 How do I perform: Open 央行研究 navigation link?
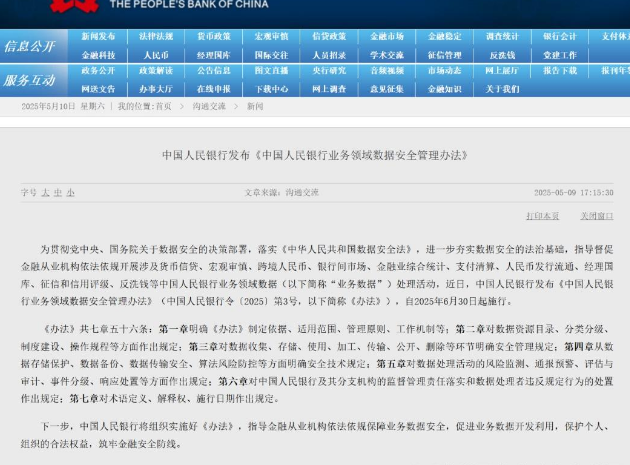point(329,71)
